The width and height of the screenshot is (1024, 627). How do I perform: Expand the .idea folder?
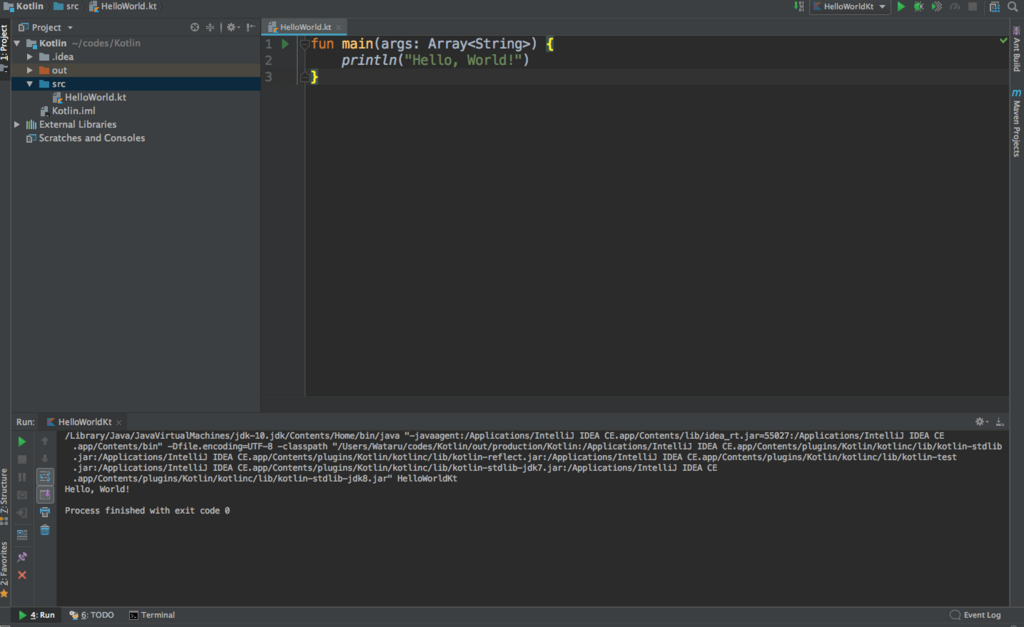pyautogui.click(x=29, y=57)
